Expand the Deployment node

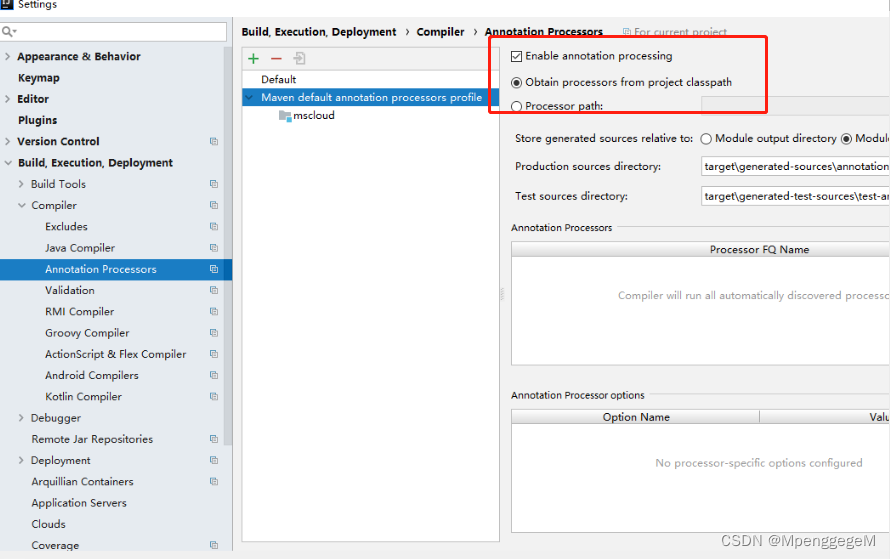[x=21, y=460]
